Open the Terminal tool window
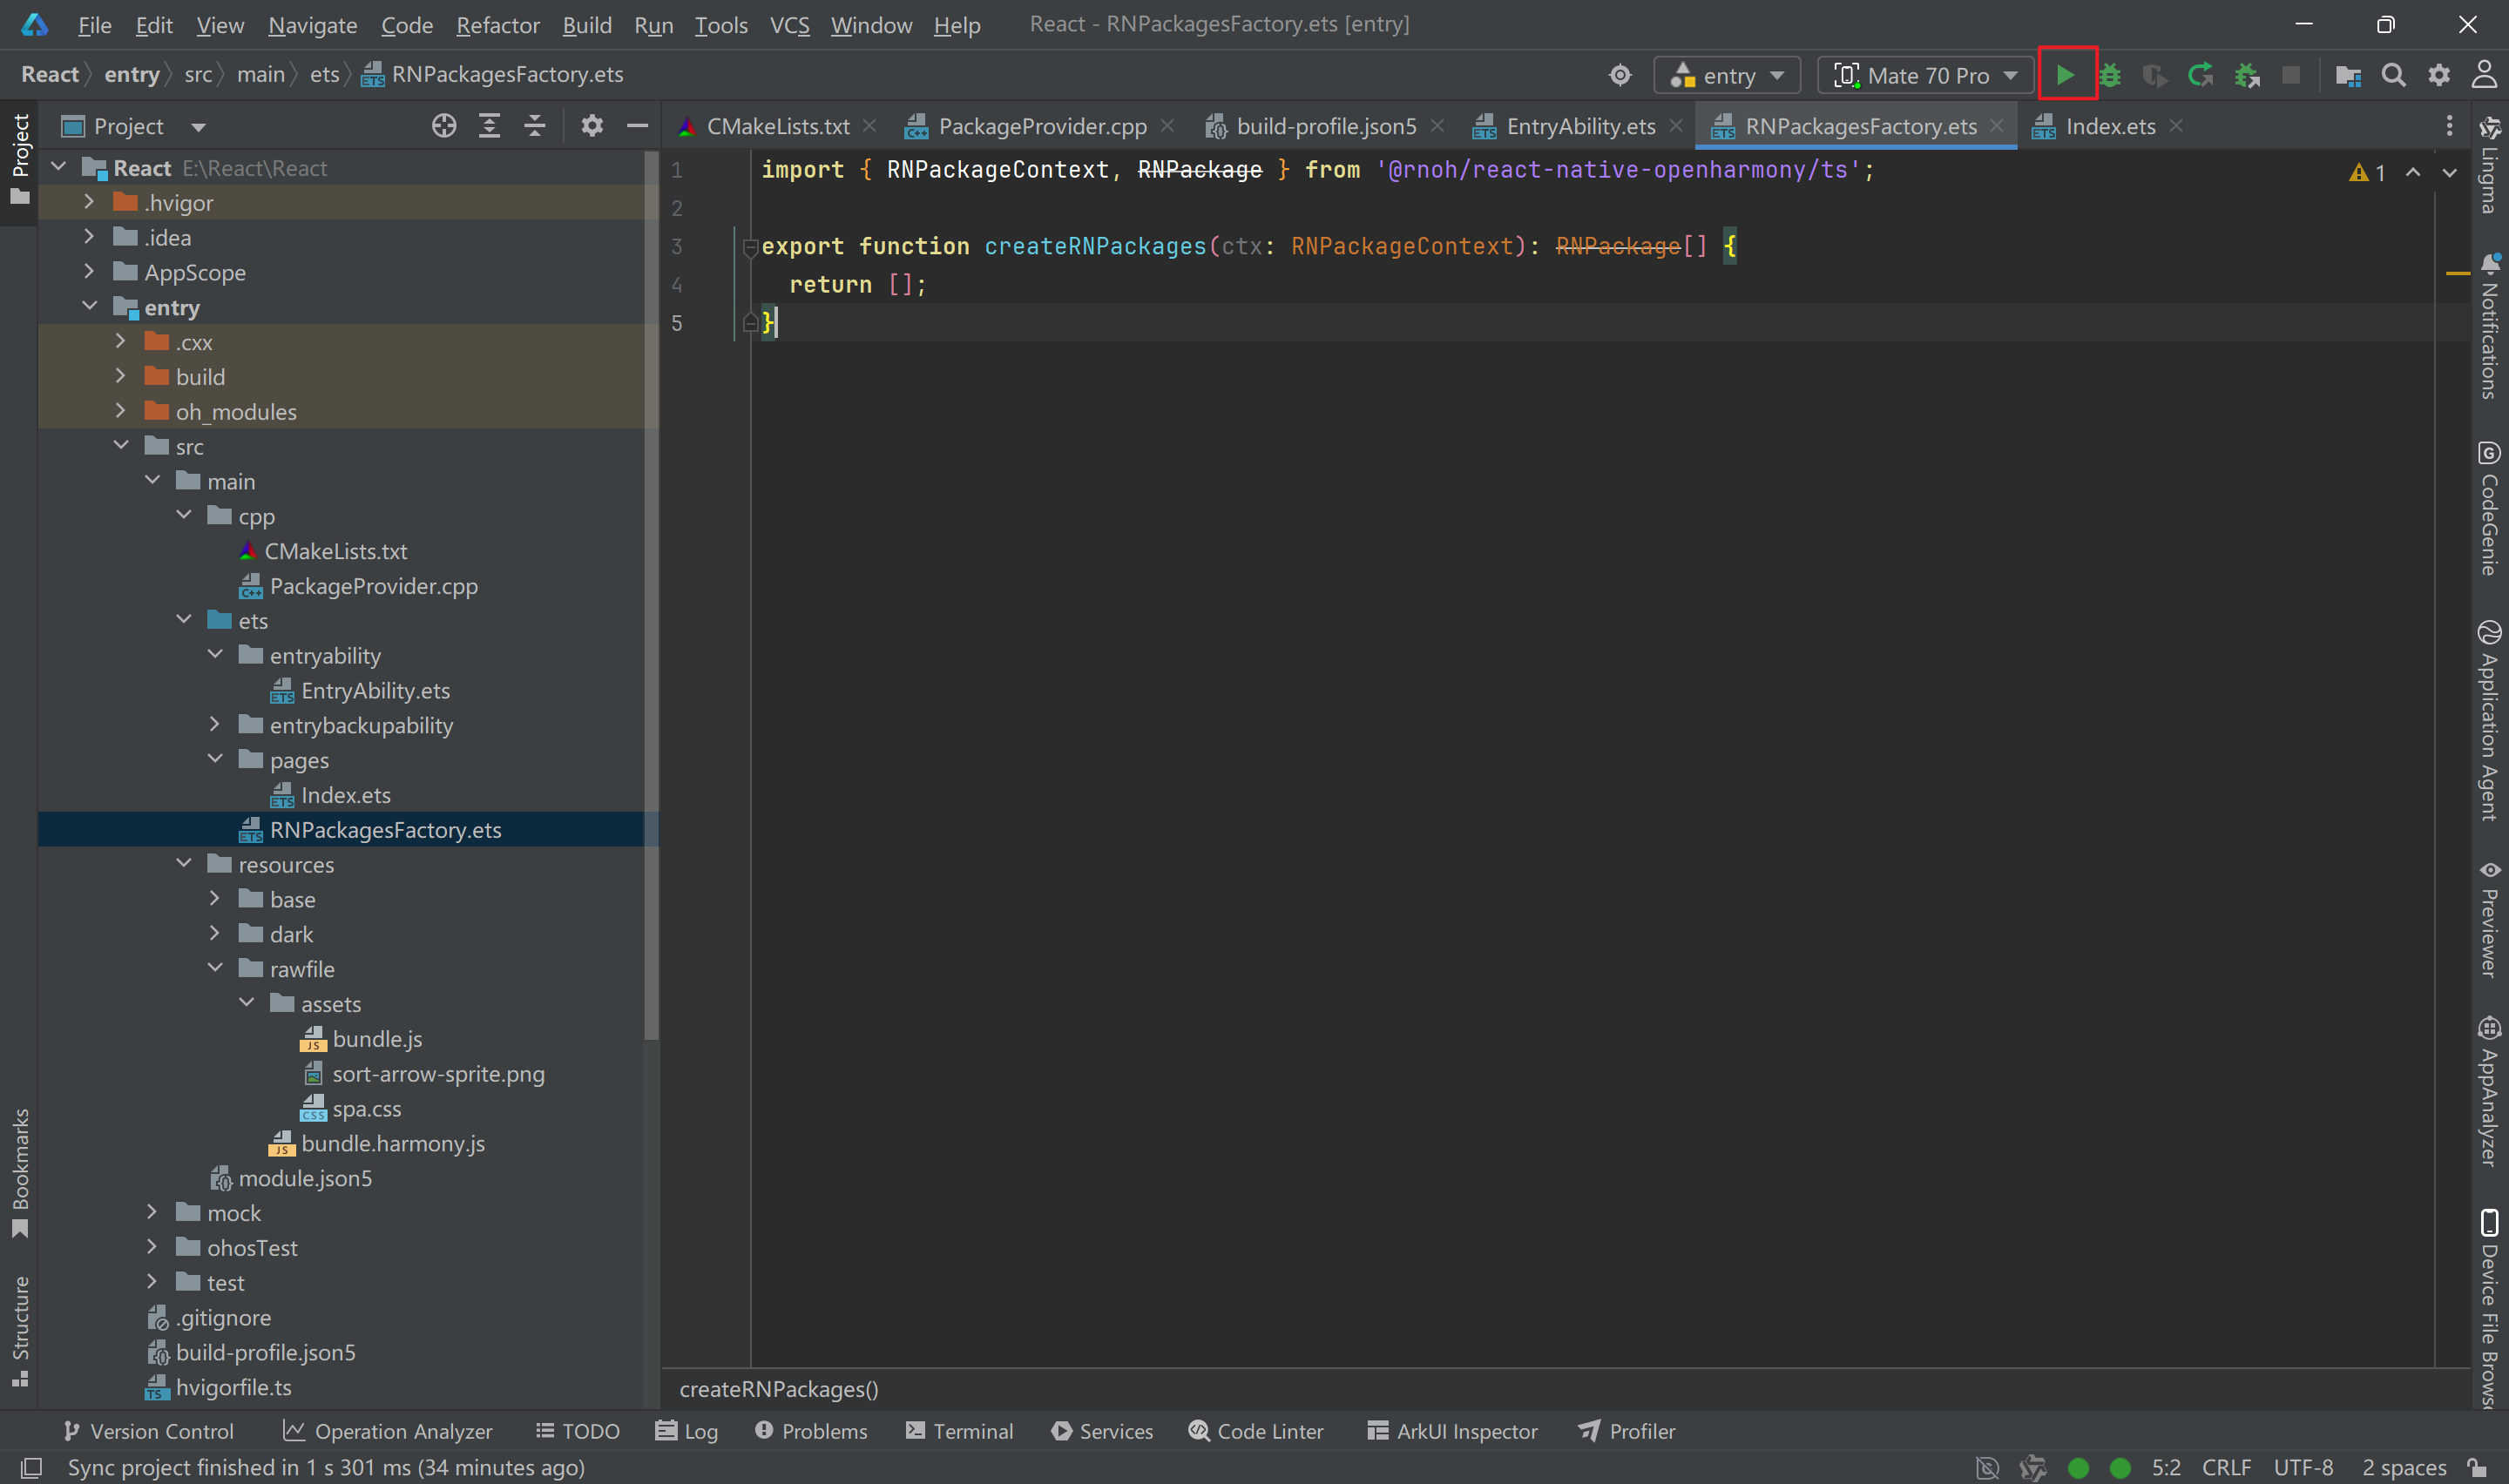This screenshot has width=2509, height=1484. point(959,1431)
